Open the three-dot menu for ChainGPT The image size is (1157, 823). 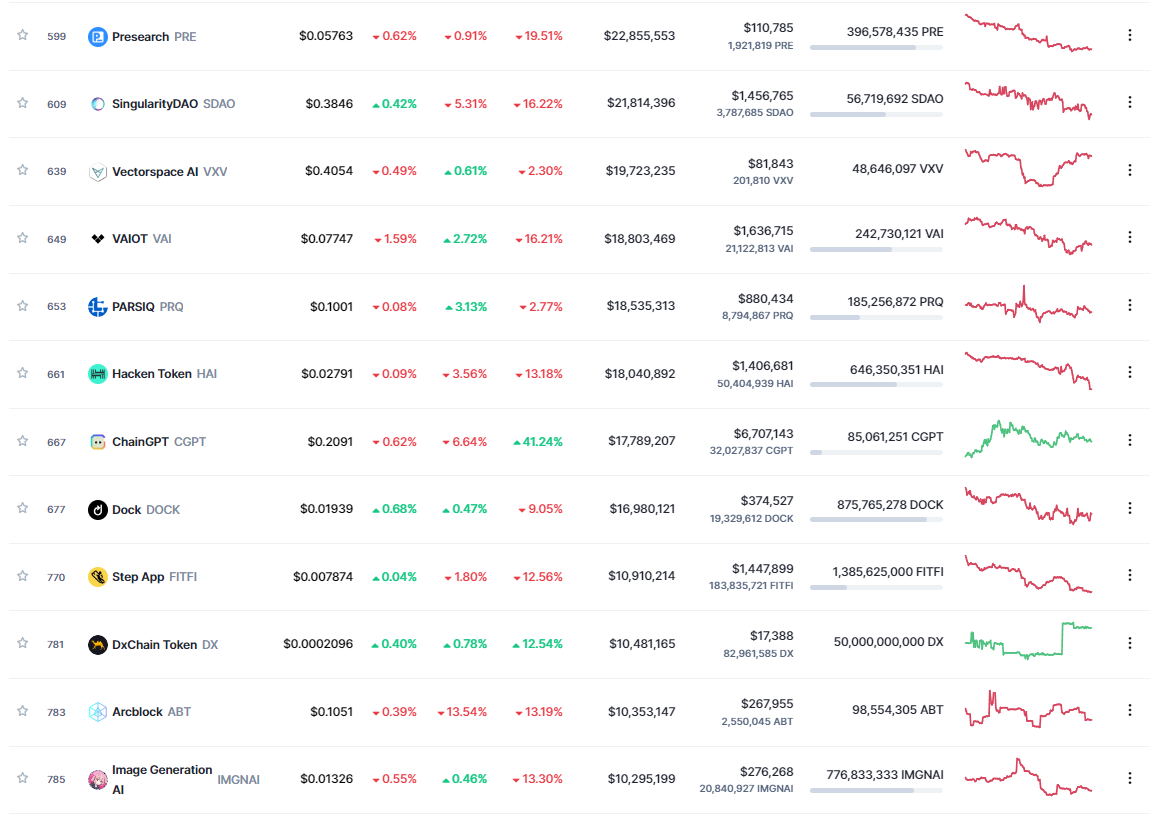click(x=1130, y=440)
